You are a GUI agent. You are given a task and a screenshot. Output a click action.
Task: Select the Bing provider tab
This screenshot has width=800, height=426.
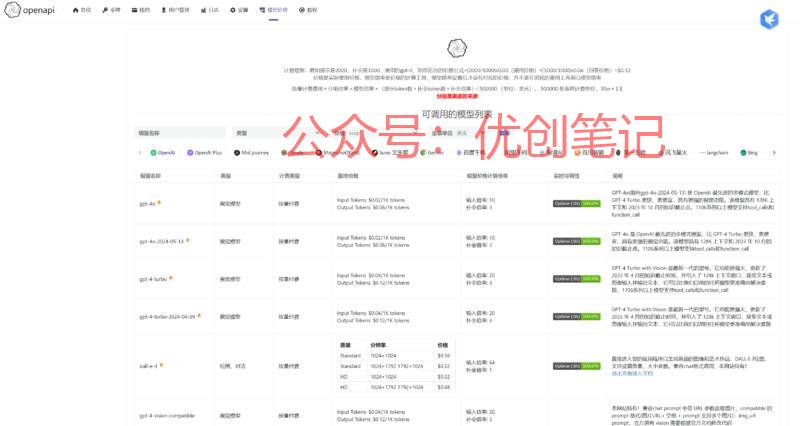coord(749,153)
